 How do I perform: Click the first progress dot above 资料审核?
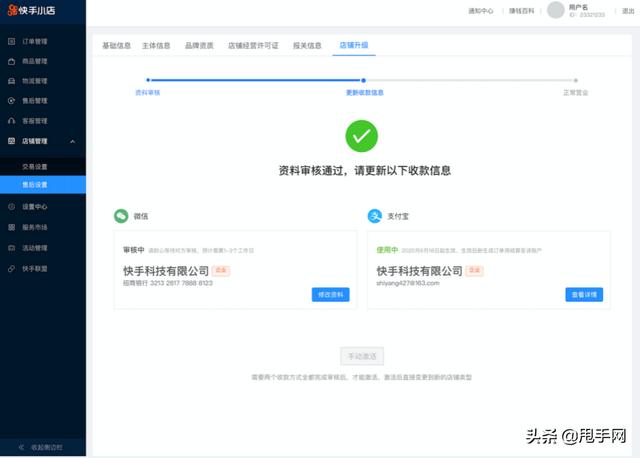point(148,80)
